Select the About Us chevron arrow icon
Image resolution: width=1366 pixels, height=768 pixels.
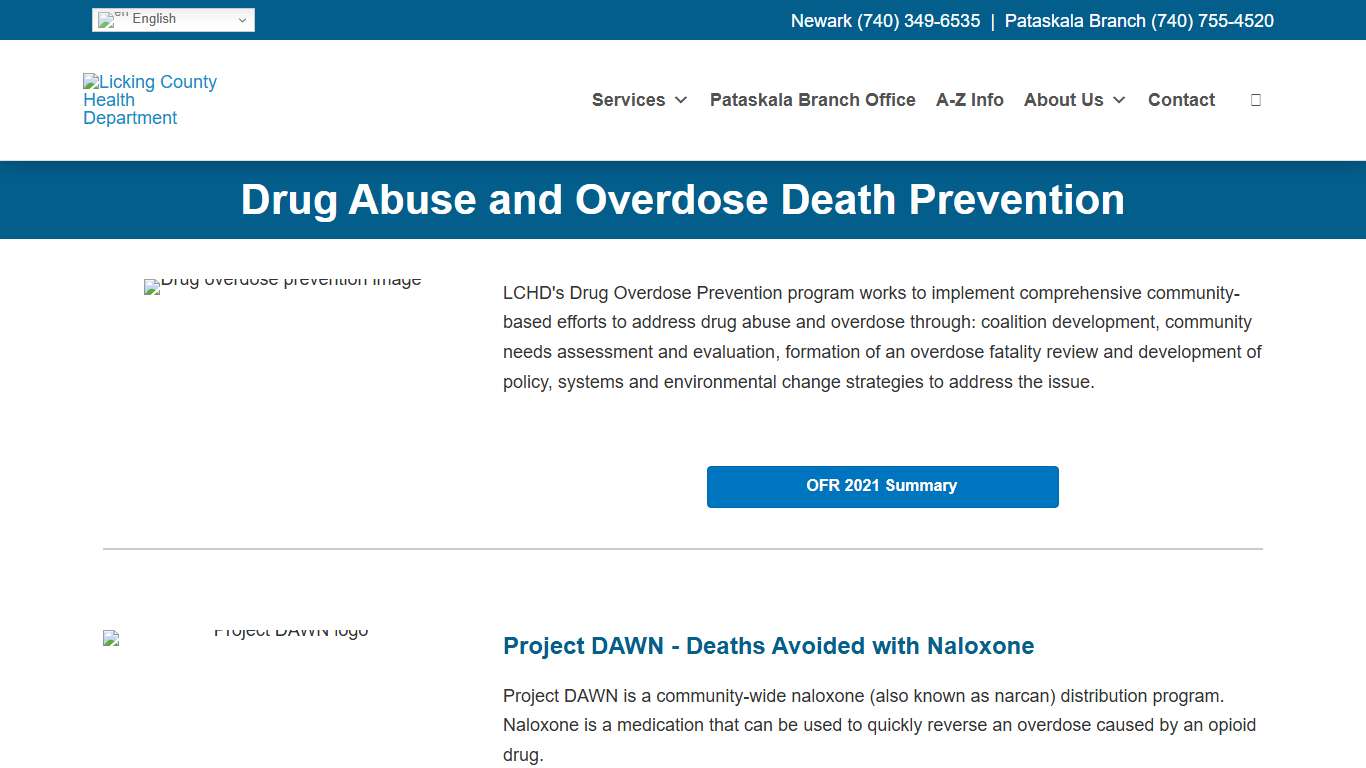point(1119,100)
